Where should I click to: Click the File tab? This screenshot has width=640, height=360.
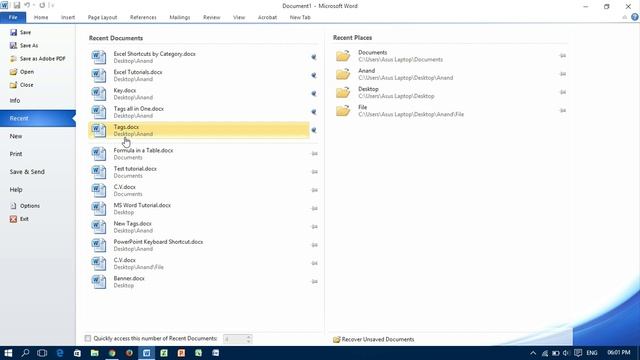(x=13, y=17)
